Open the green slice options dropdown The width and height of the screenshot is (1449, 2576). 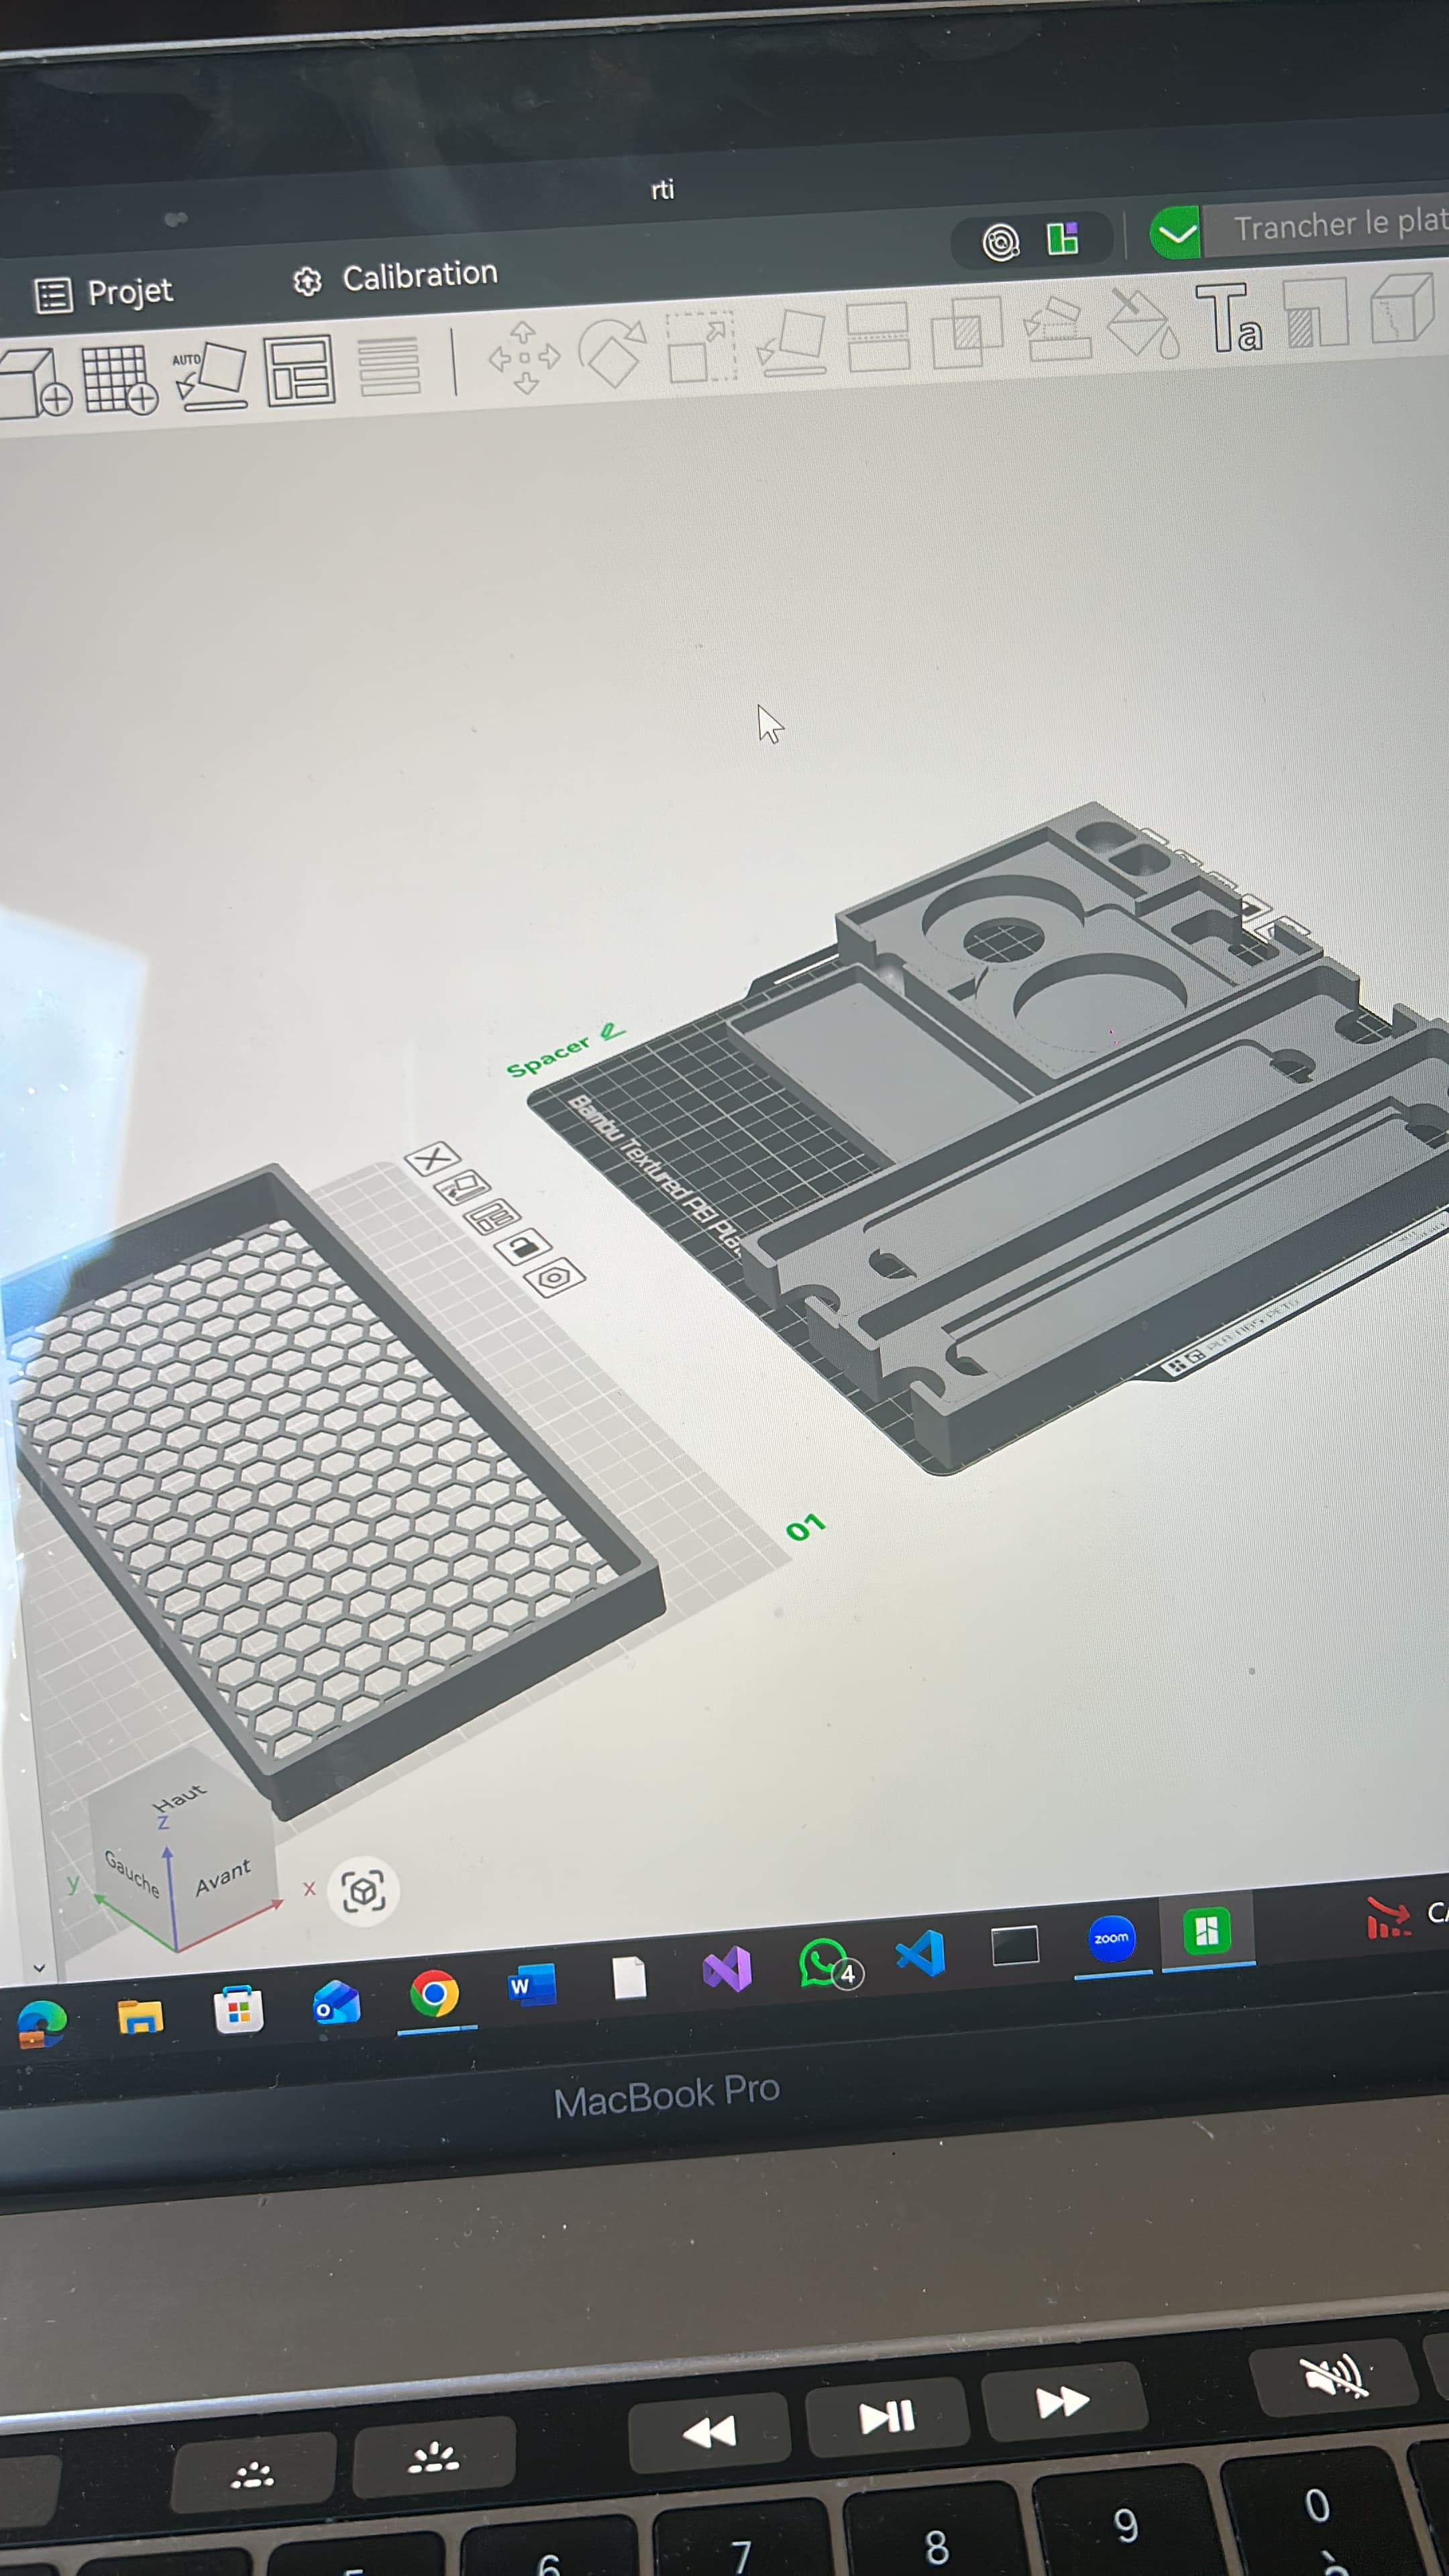click(1175, 234)
